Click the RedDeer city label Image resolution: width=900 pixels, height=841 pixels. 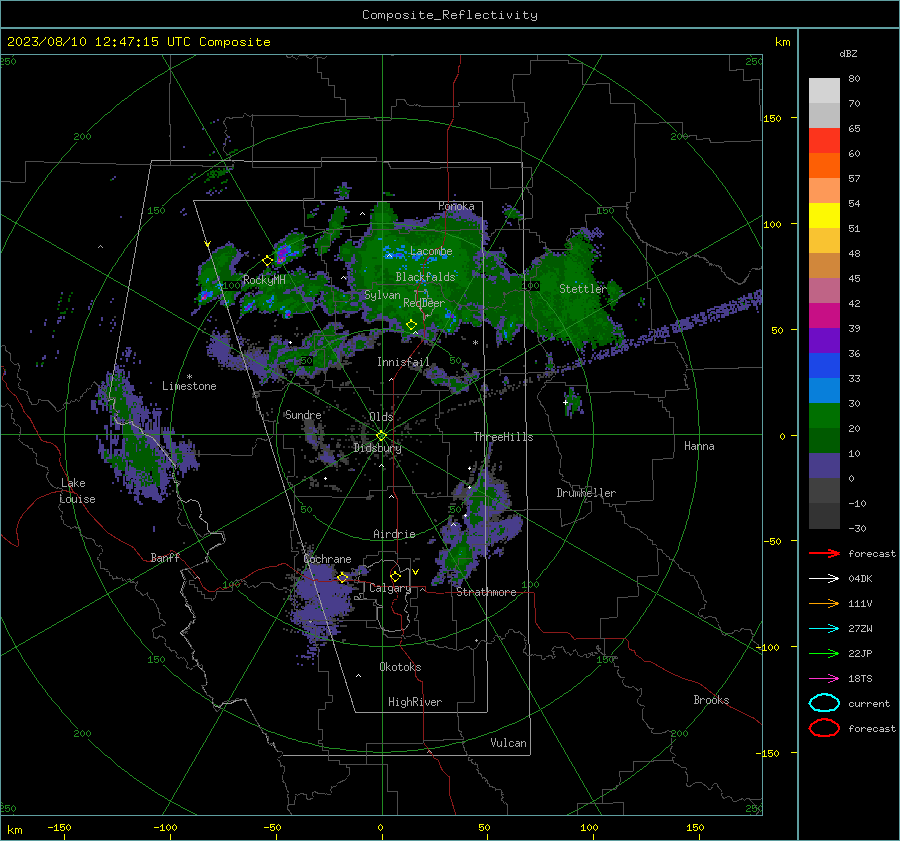coord(424,303)
